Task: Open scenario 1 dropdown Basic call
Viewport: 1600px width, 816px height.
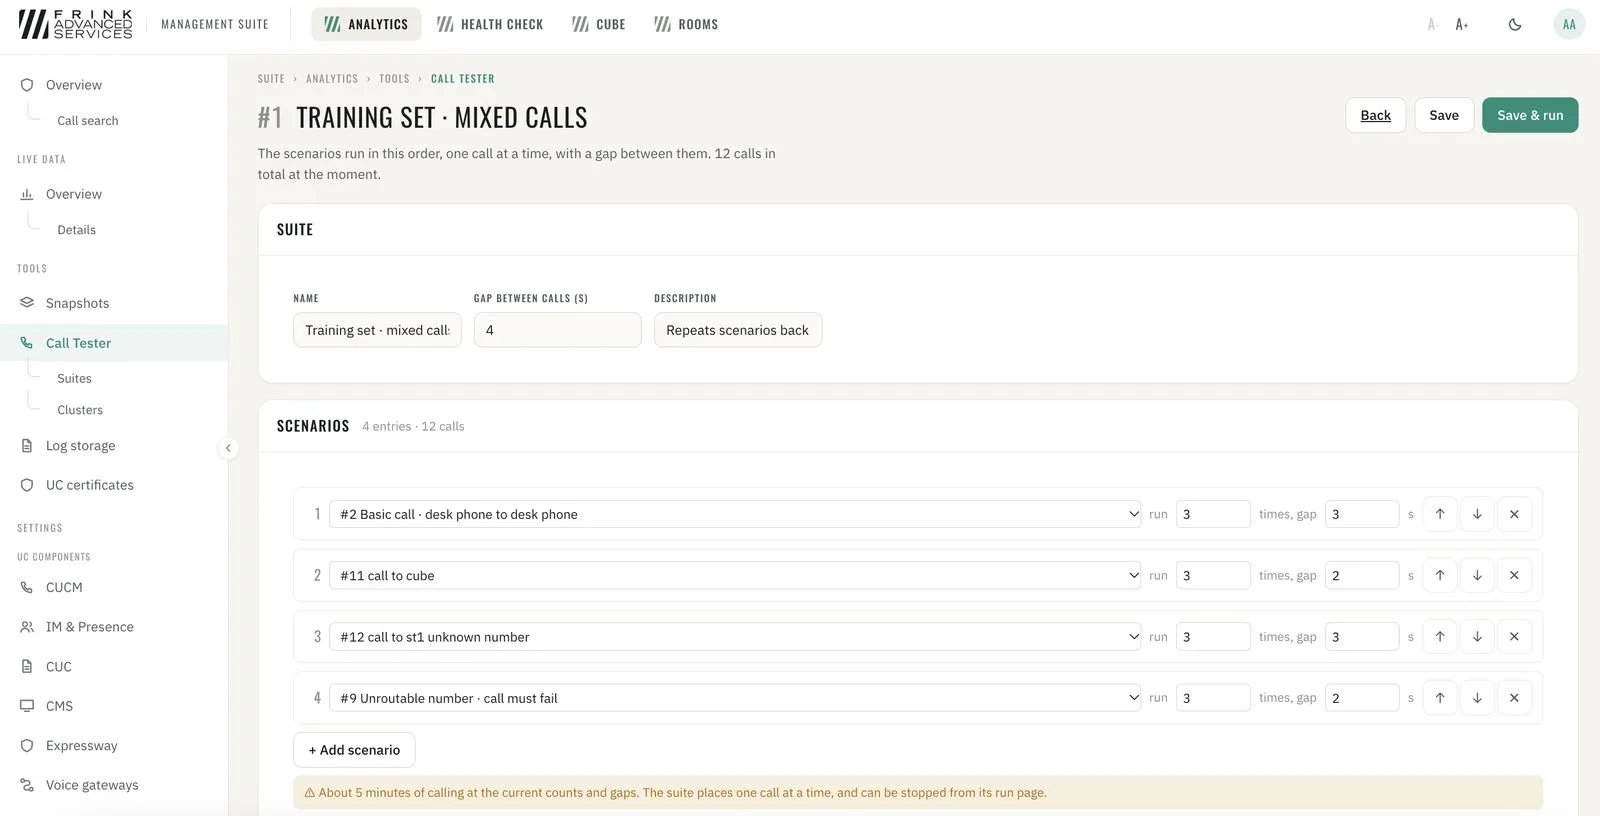Action: coord(735,514)
